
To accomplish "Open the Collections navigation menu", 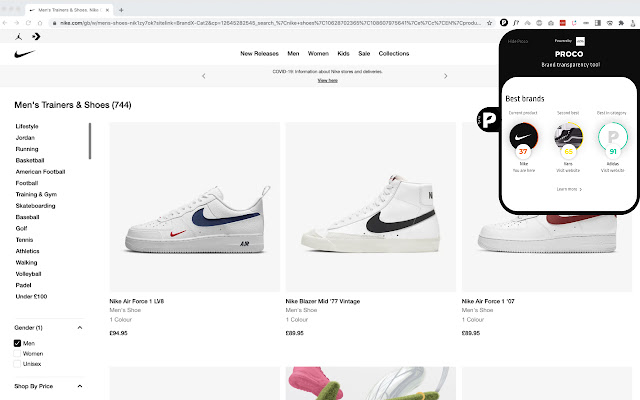I will 393,53.
